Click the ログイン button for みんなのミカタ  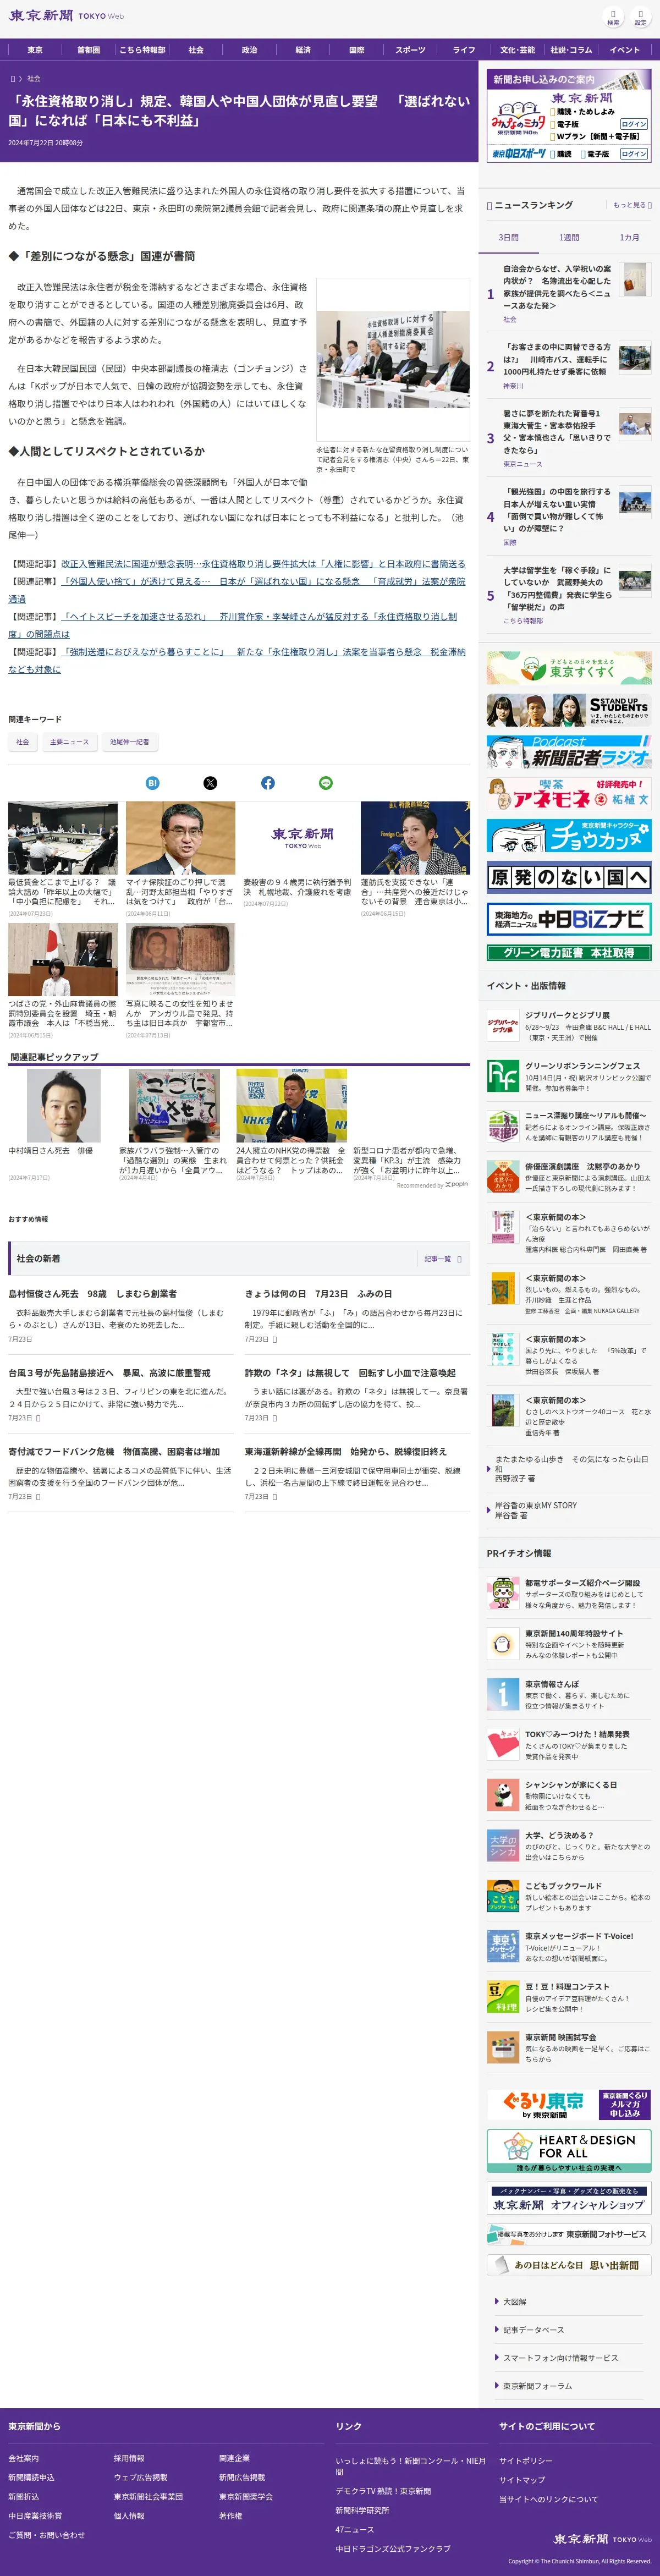[634, 125]
